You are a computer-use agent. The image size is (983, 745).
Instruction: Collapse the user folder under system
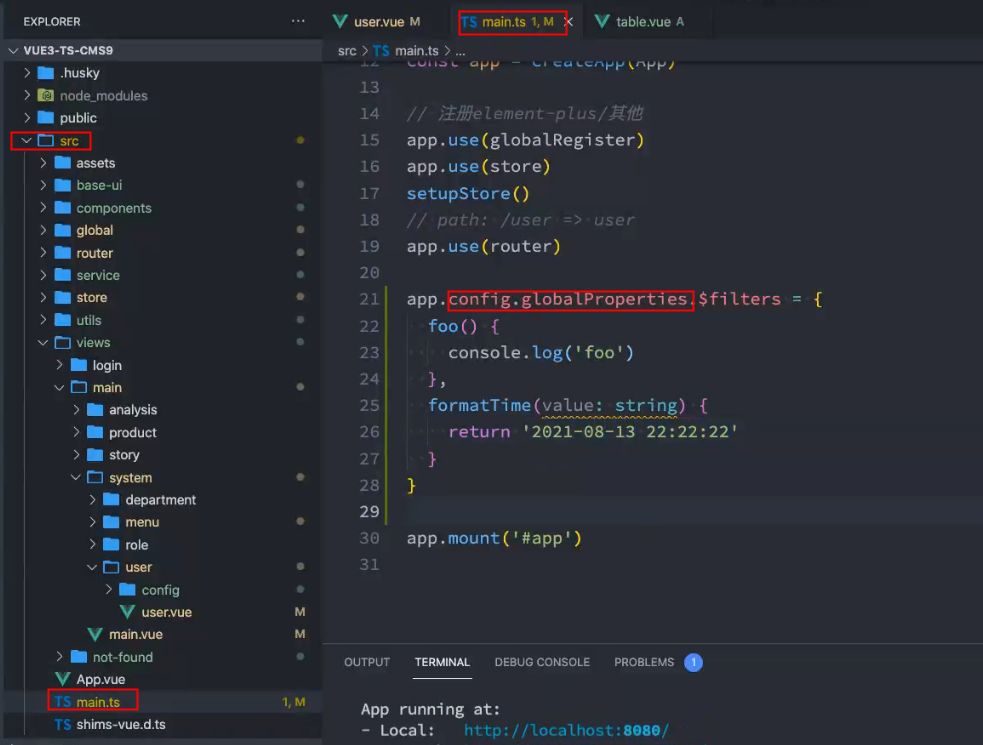click(92, 567)
